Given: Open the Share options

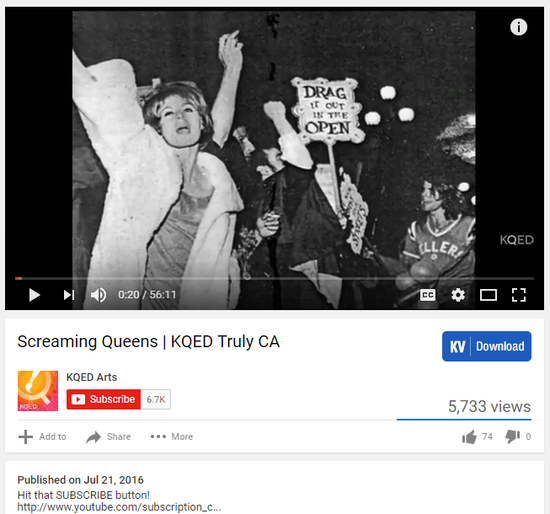Looking at the screenshot, I should pyautogui.click(x=108, y=437).
